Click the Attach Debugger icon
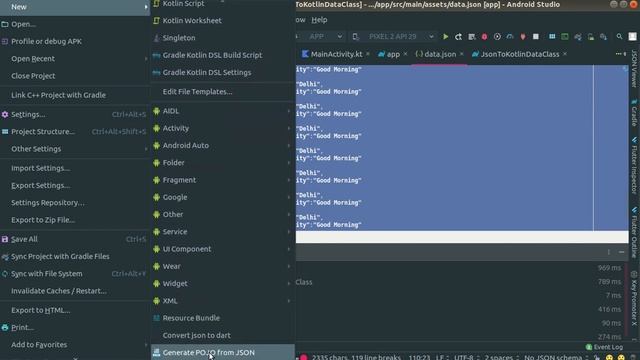Viewport: 640px width, 360px height. (x=523, y=37)
